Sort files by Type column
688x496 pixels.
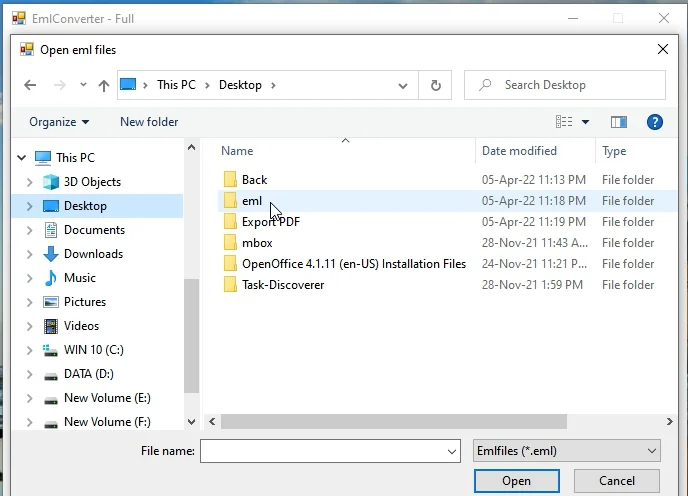tap(614, 151)
